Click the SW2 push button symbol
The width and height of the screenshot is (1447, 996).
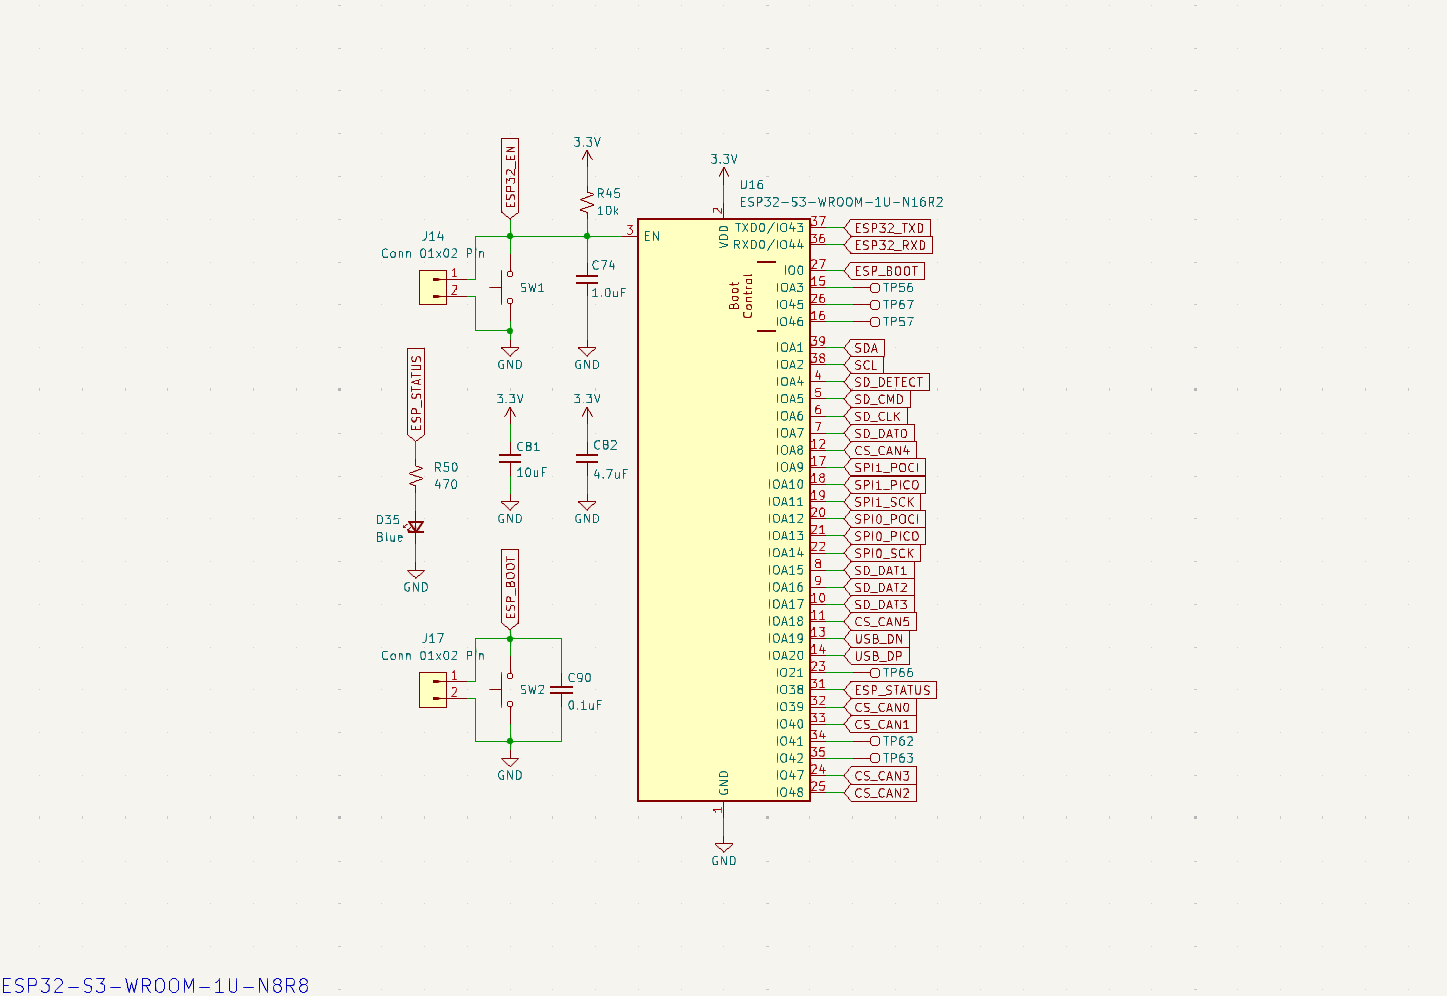pos(505,690)
